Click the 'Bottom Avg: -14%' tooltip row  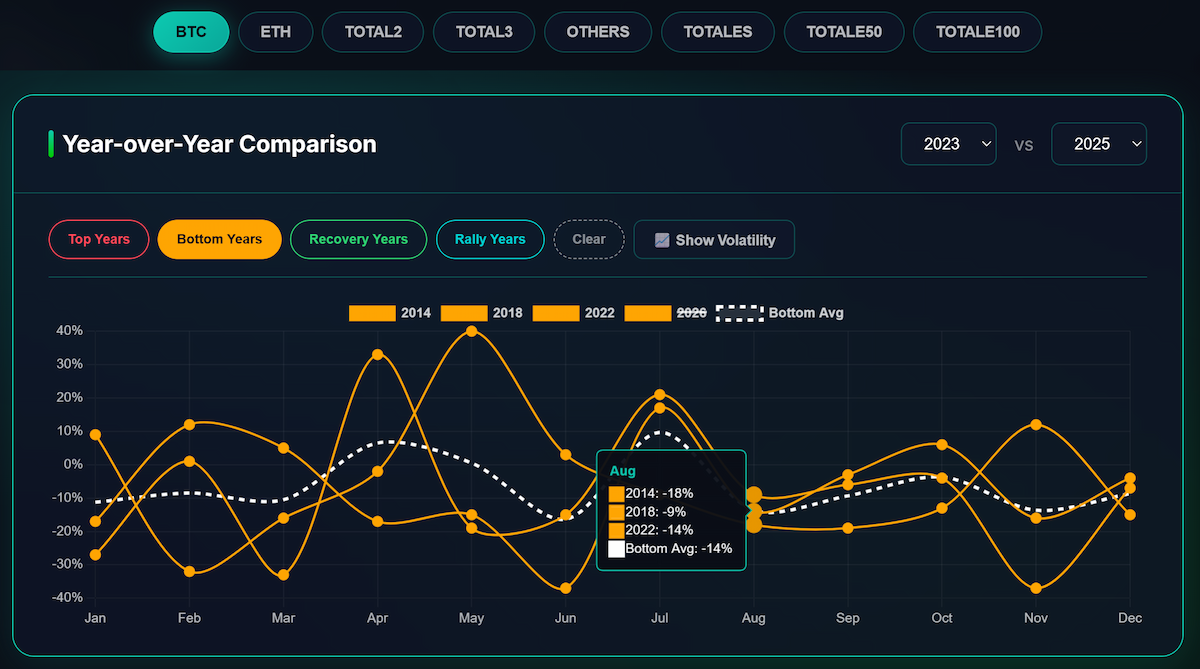point(670,548)
